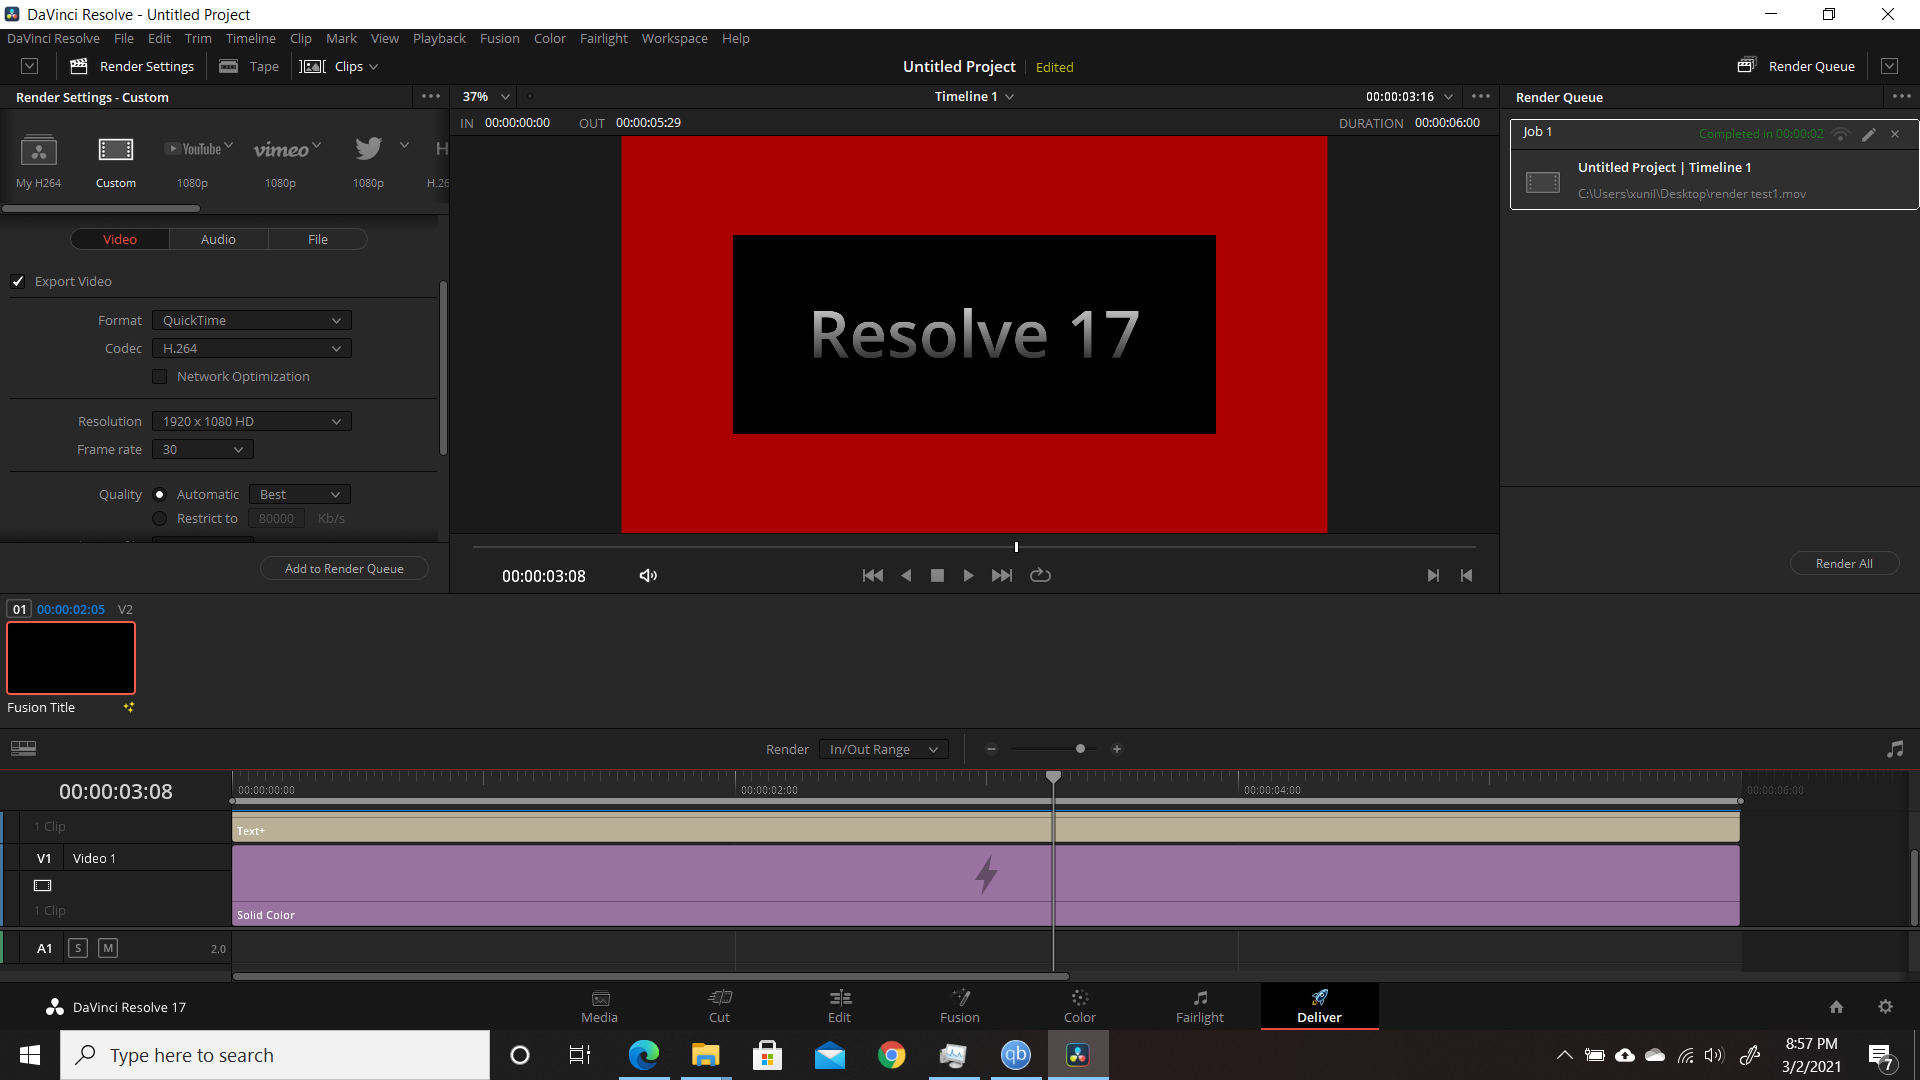Open the Format QuickTime dropdown
Screen dimensions: 1920x1080
coord(252,320)
